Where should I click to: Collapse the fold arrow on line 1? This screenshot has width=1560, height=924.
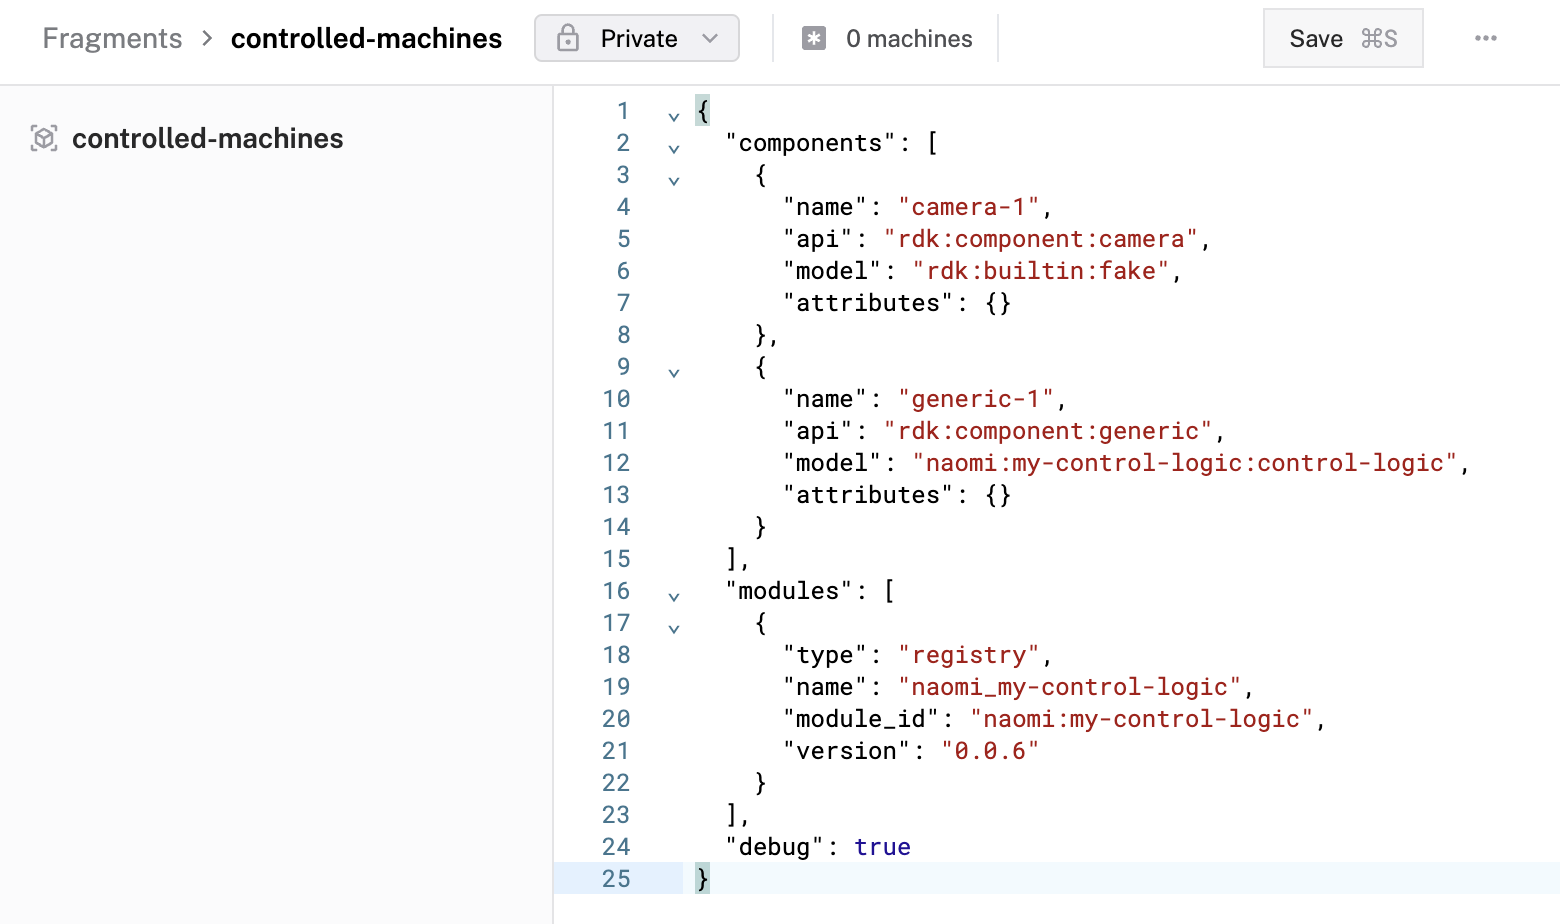(x=674, y=117)
